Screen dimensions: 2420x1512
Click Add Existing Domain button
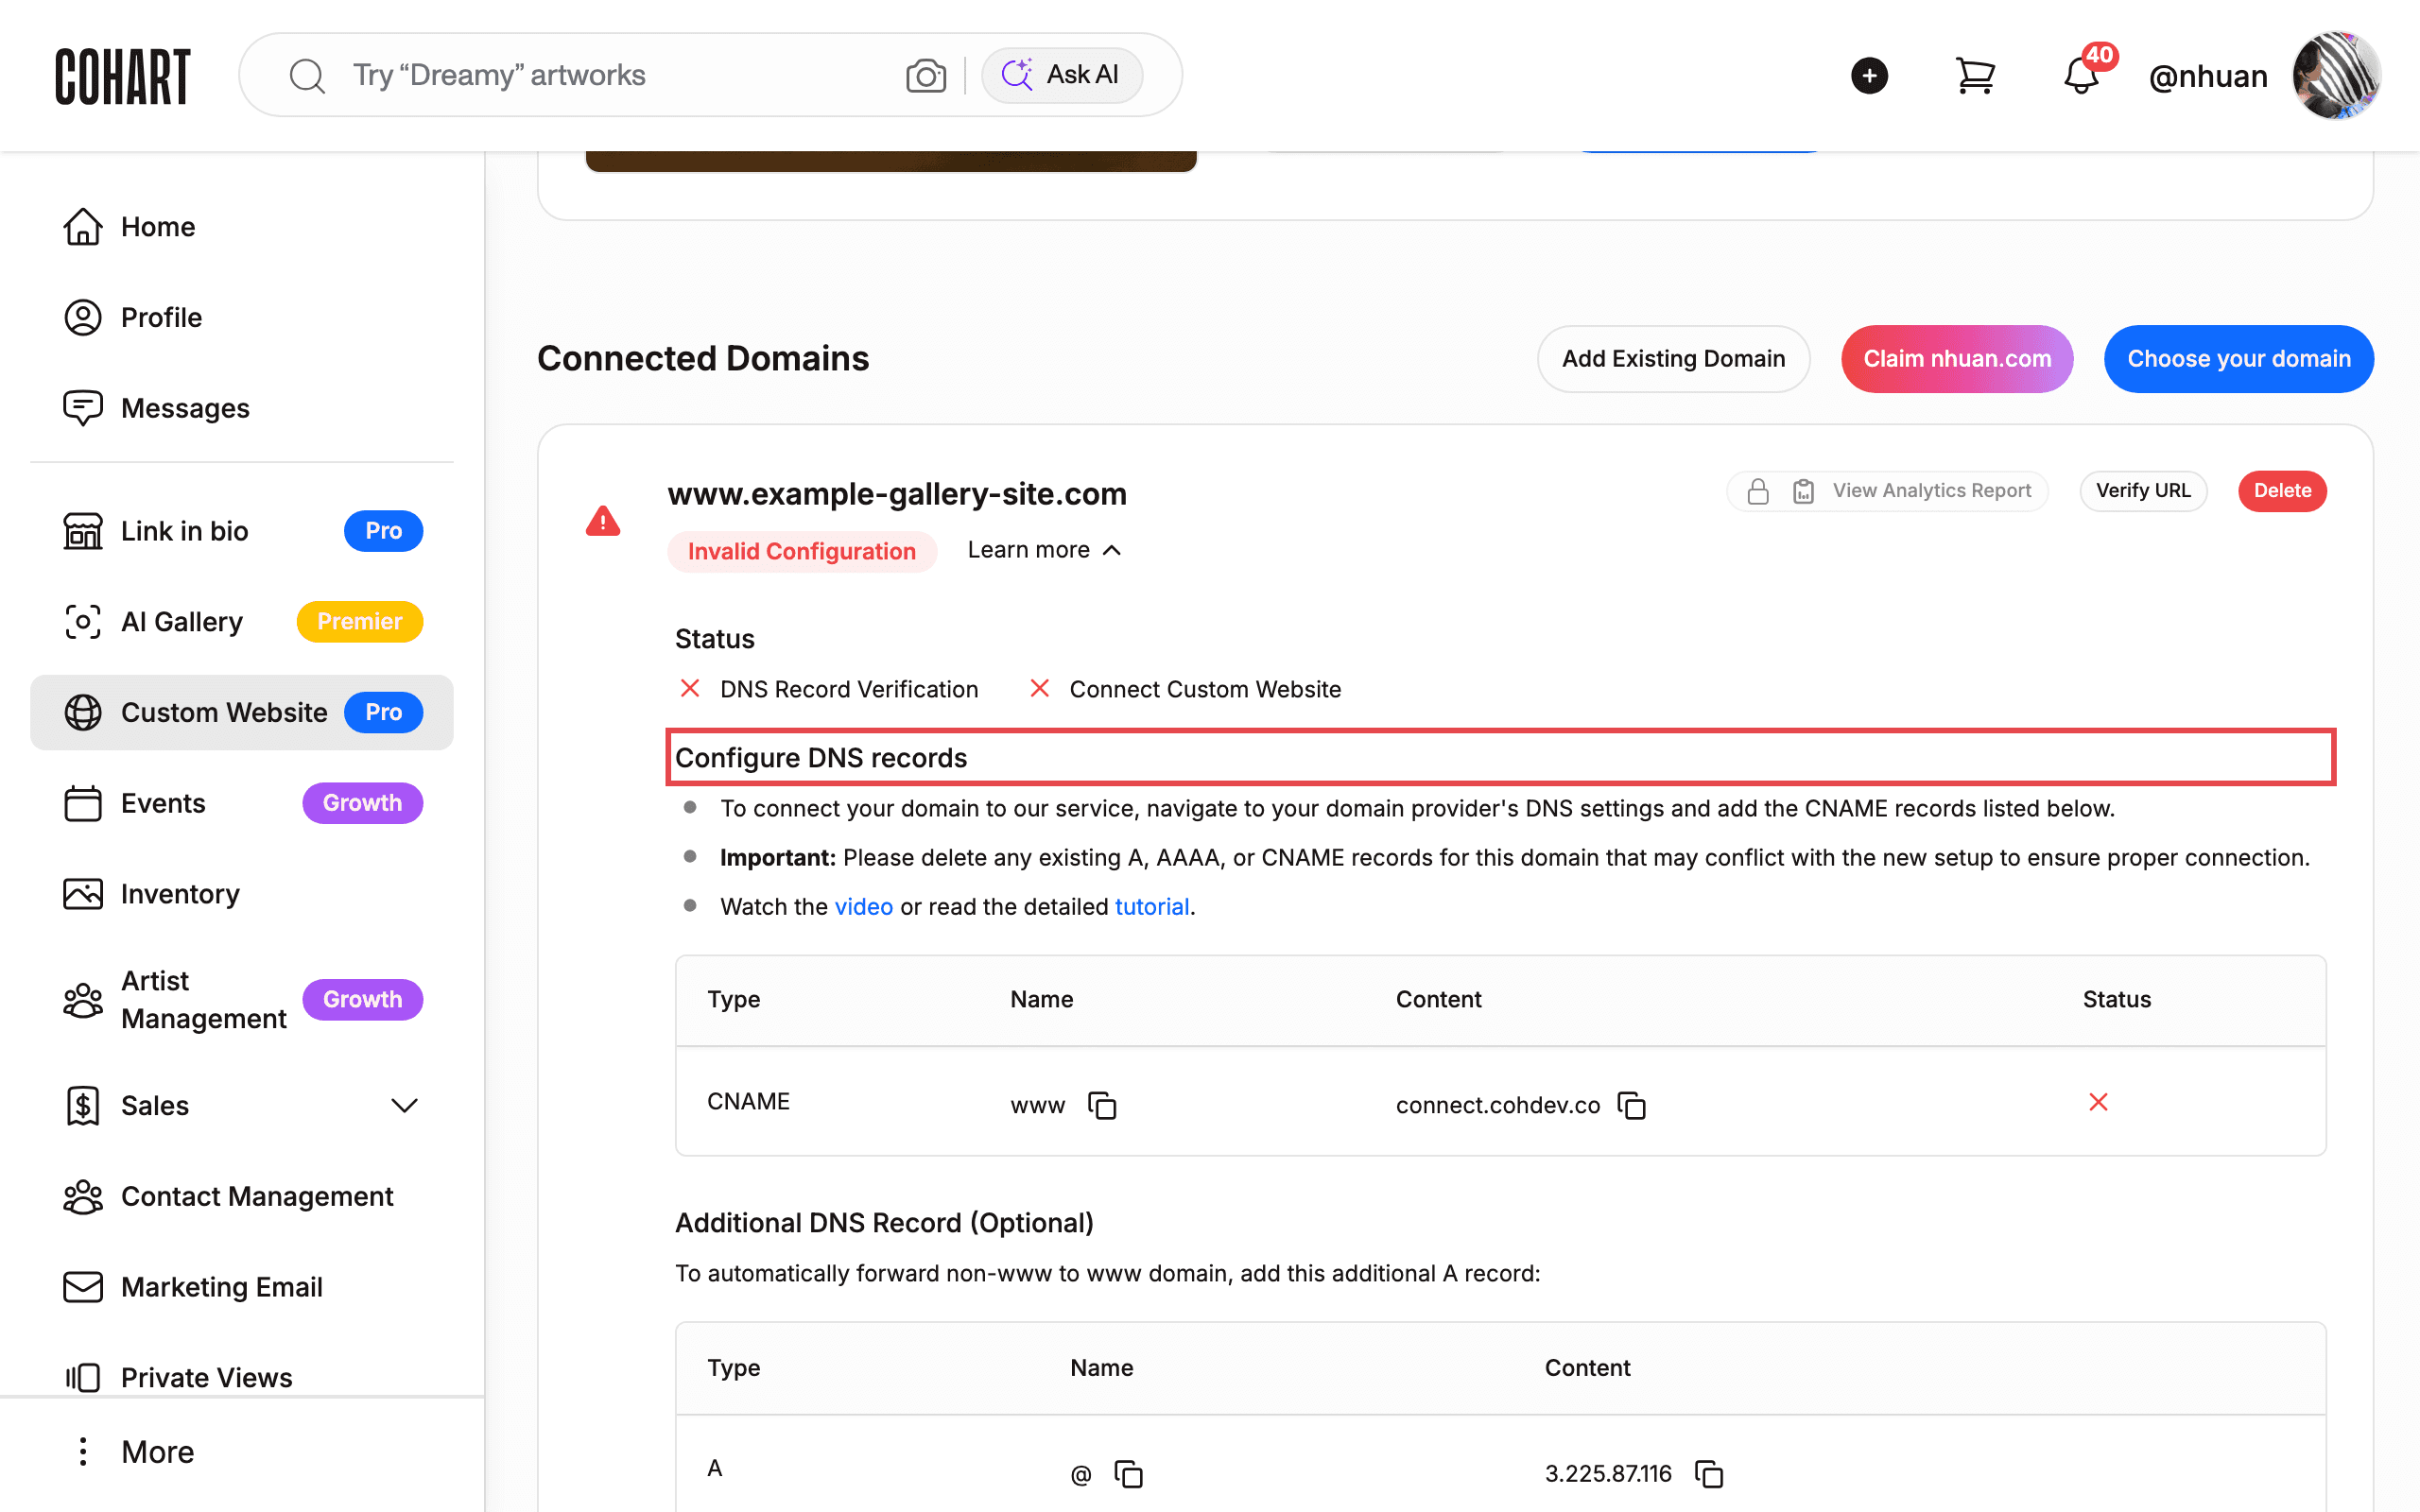pos(1673,359)
